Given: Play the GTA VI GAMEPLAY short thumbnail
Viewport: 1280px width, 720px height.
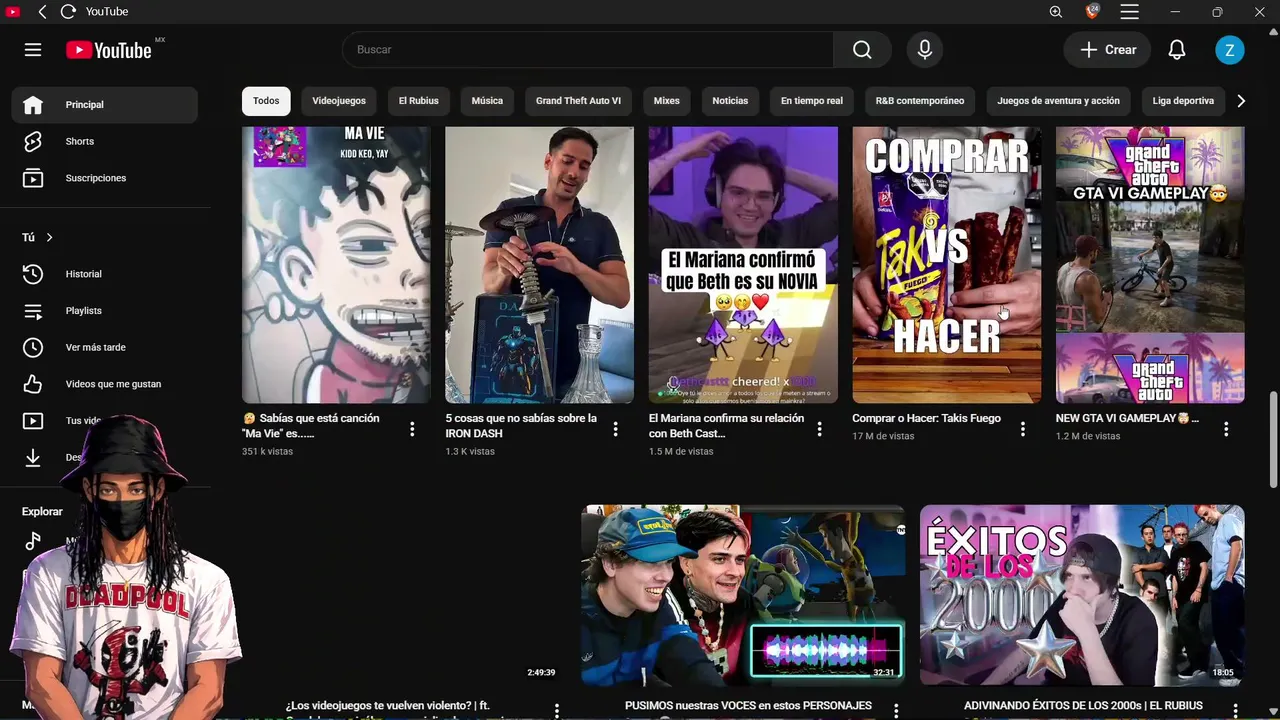Looking at the screenshot, I should point(1150,265).
